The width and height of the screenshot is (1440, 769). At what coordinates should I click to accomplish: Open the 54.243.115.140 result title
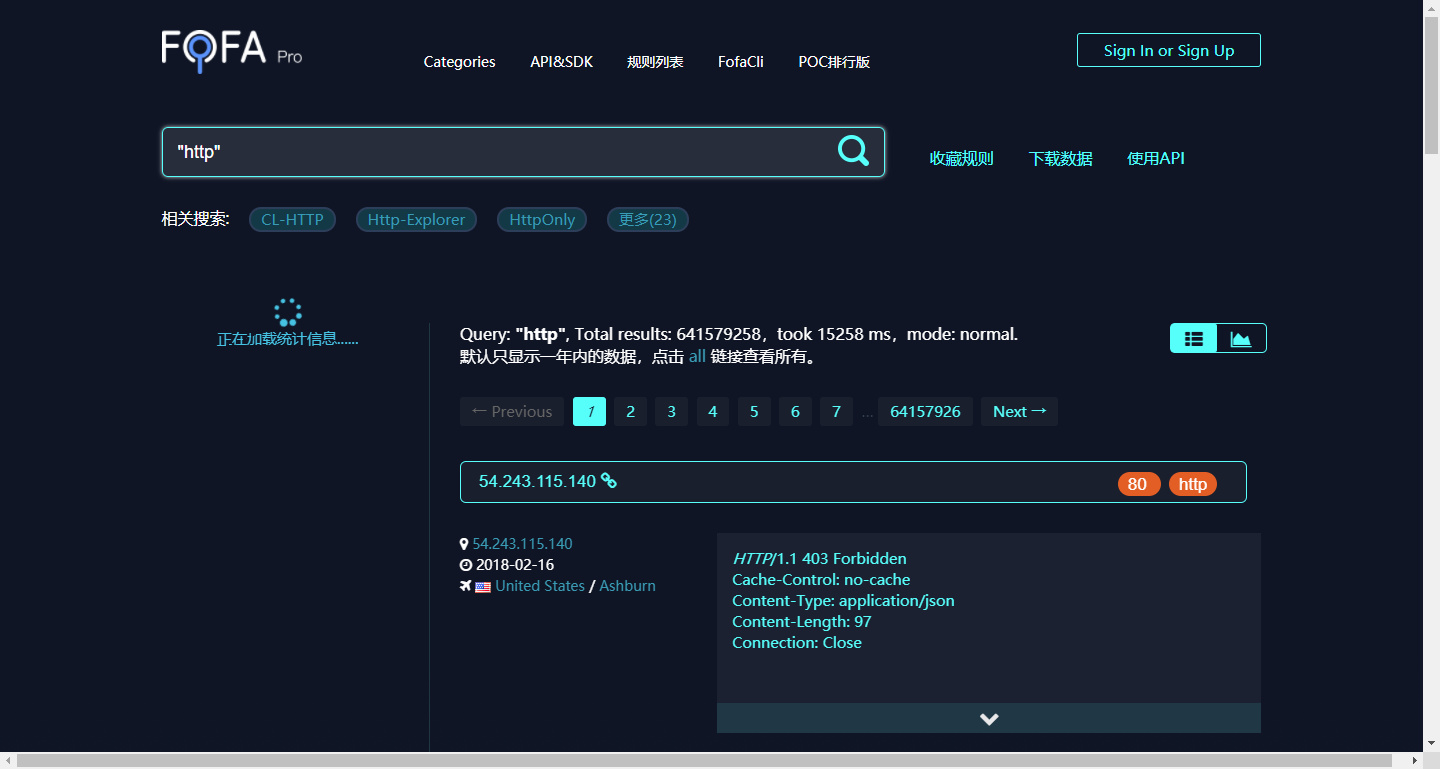click(537, 481)
